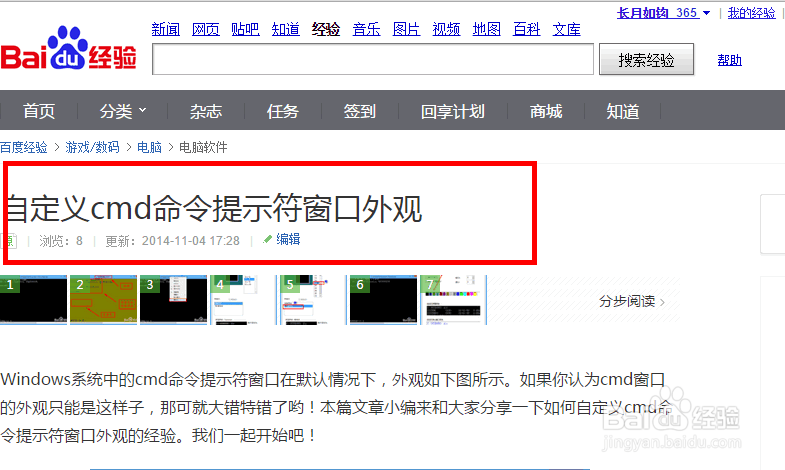Select the 经验 top tab
This screenshot has width=785, height=470.
coord(326,29)
